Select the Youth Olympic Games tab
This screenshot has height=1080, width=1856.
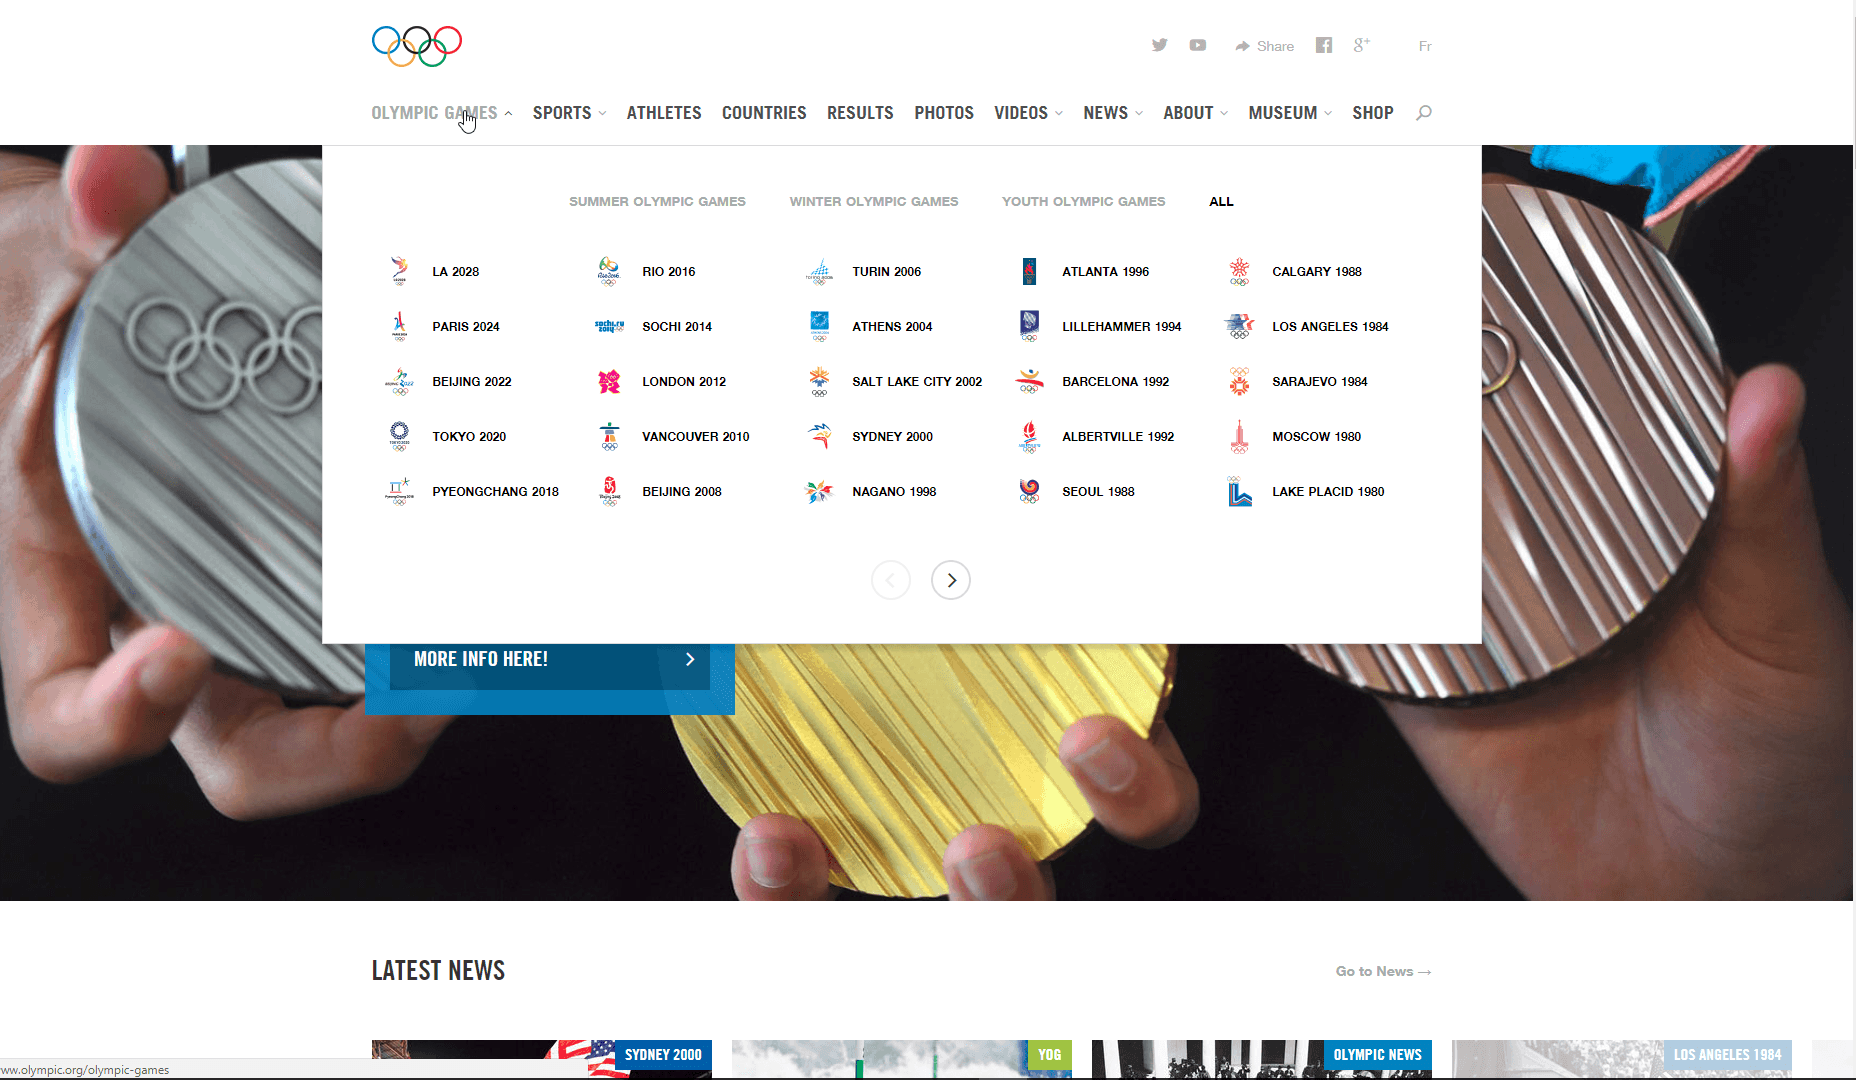pyautogui.click(x=1084, y=202)
